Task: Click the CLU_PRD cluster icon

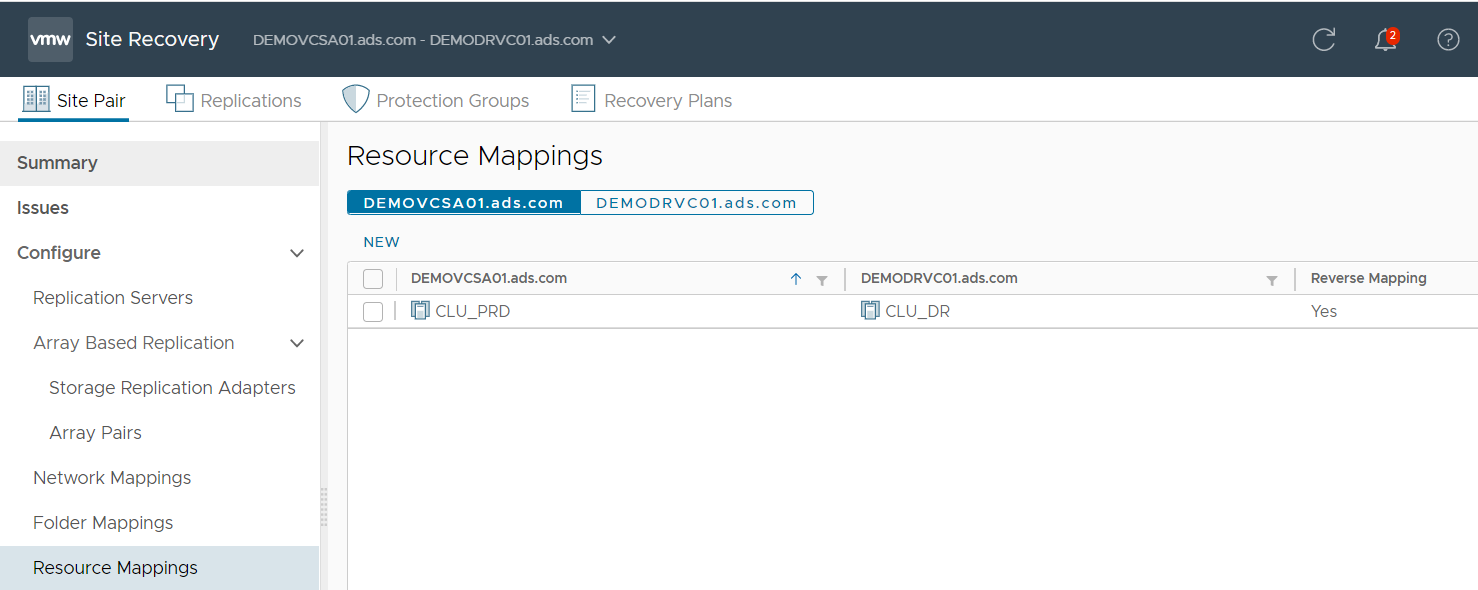Action: pos(420,311)
